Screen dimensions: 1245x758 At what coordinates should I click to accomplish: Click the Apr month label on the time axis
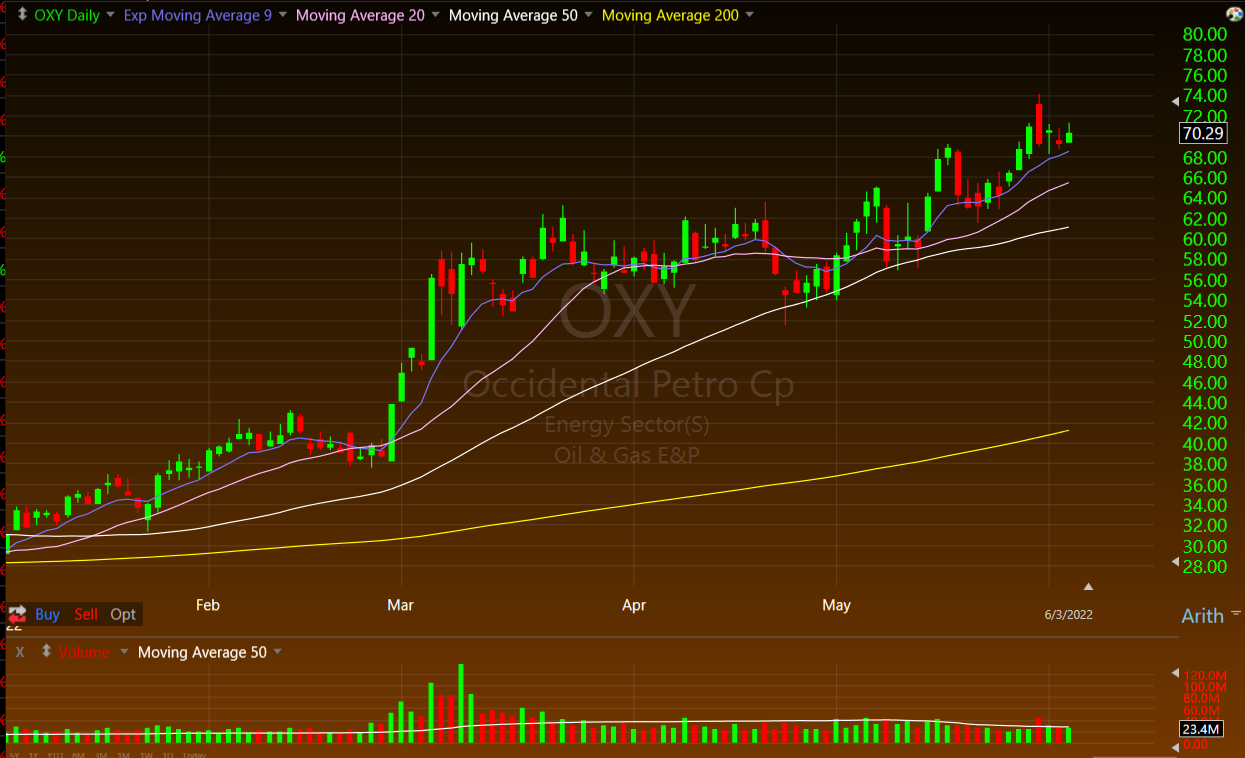click(633, 605)
